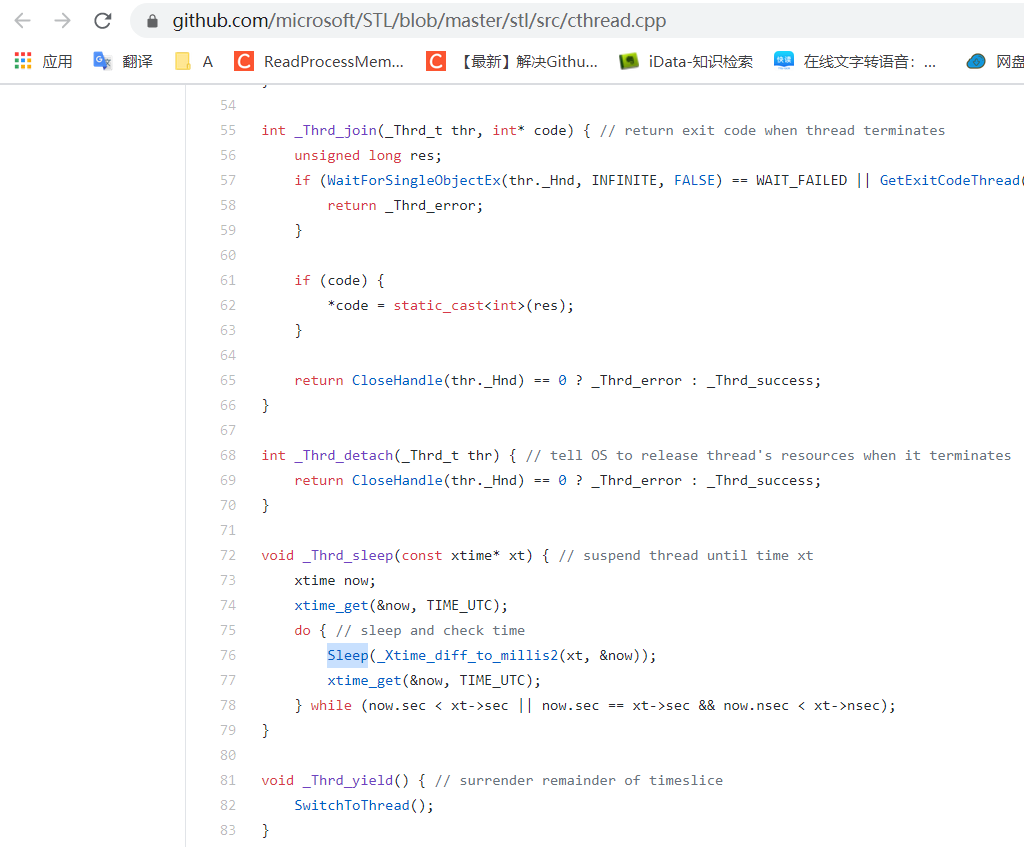Image resolution: width=1024 pixels, height=847 pixels.
Task: Select line number 68
Action: point(228,455)
